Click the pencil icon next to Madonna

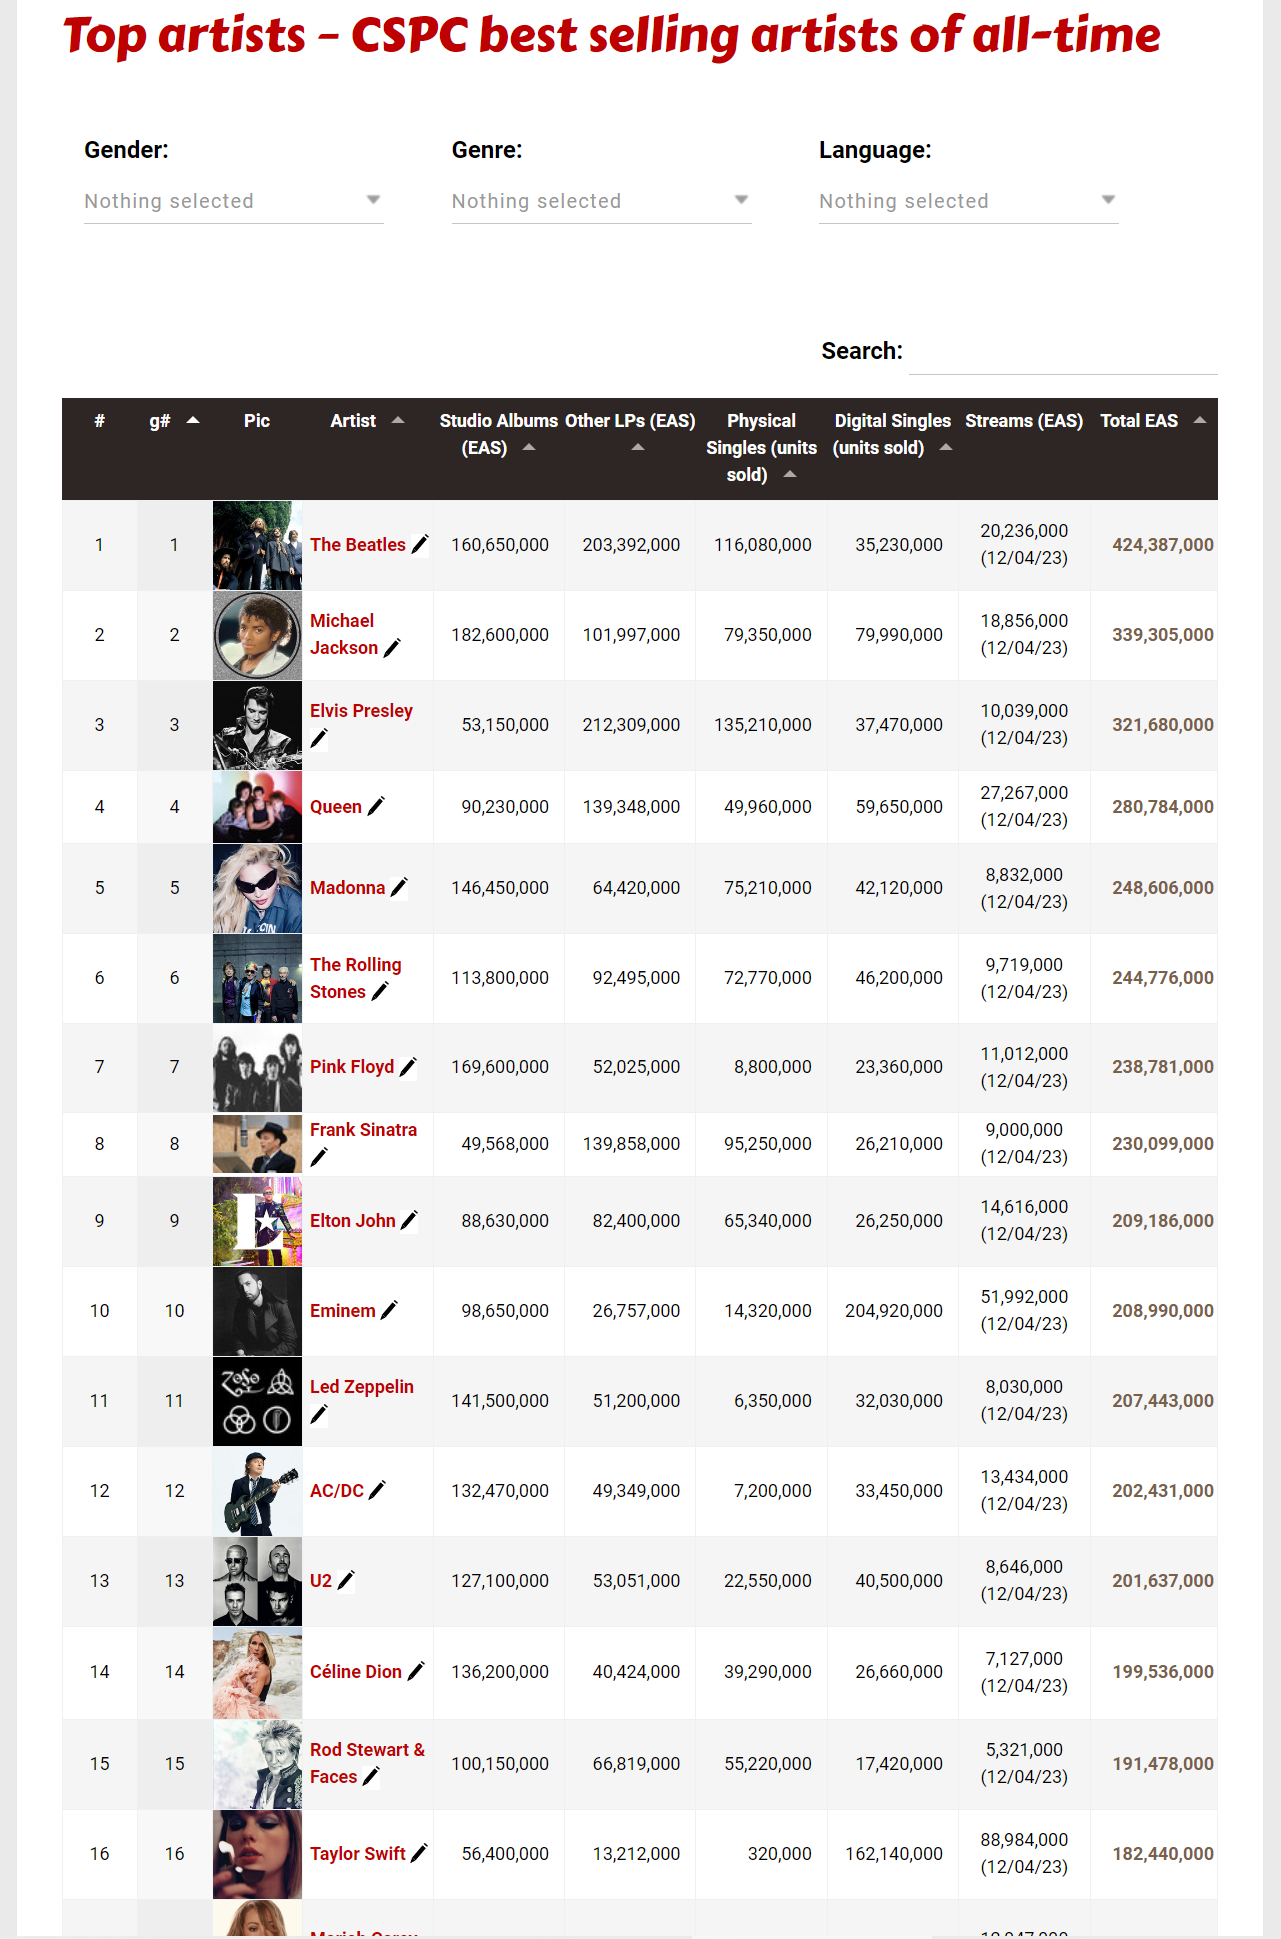coord(400,888)
